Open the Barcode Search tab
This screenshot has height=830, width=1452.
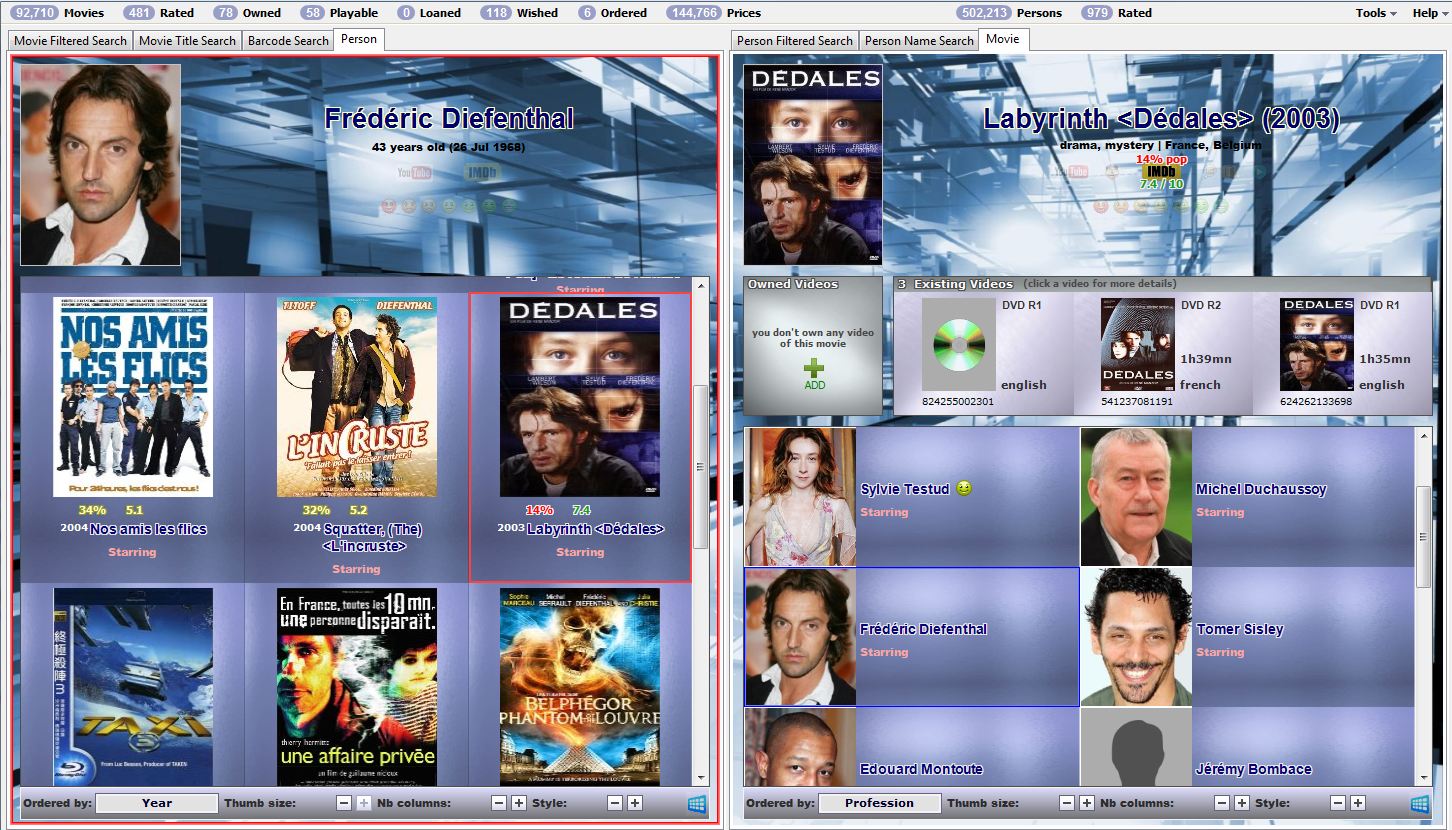(288, 41)
